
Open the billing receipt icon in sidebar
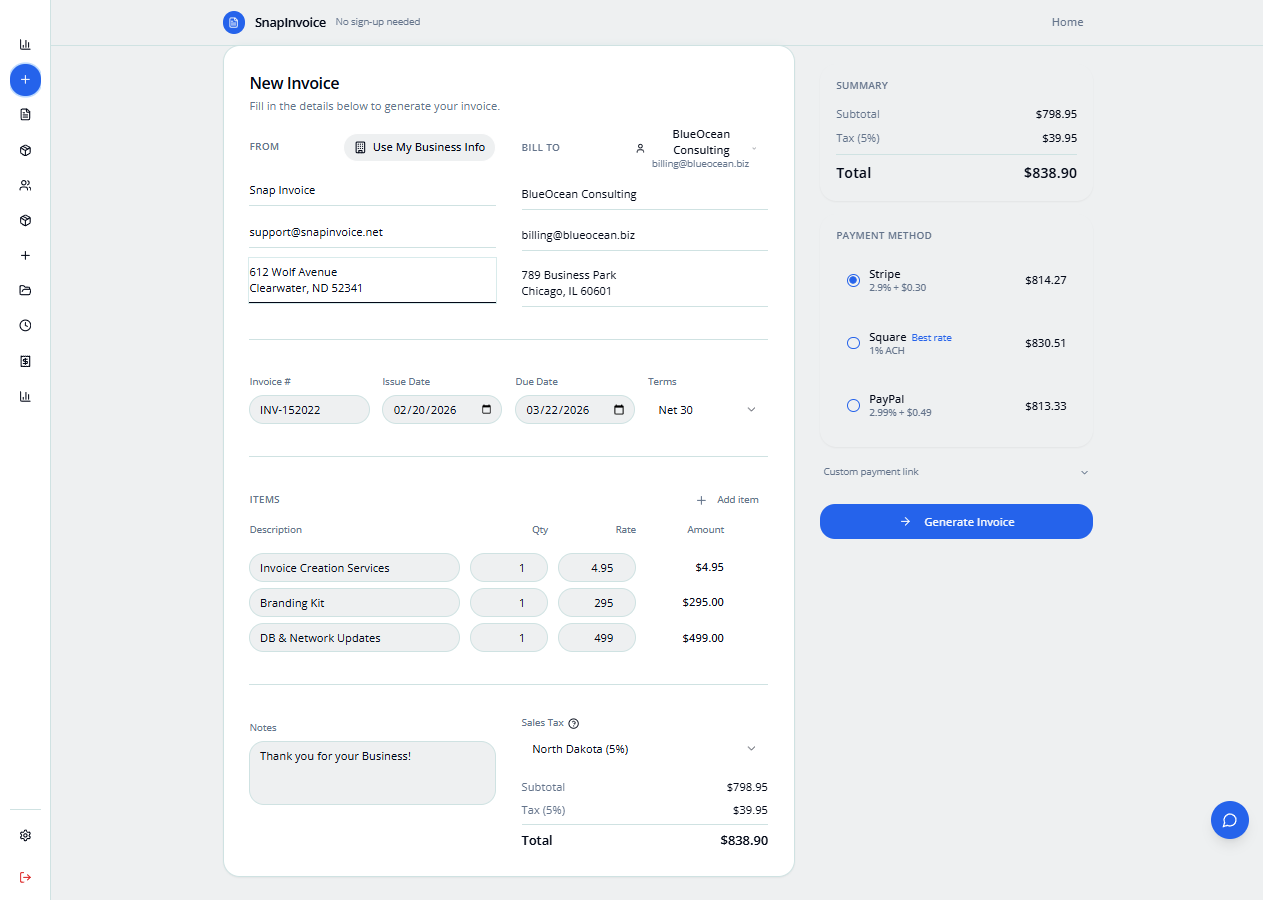coord(25,361)
